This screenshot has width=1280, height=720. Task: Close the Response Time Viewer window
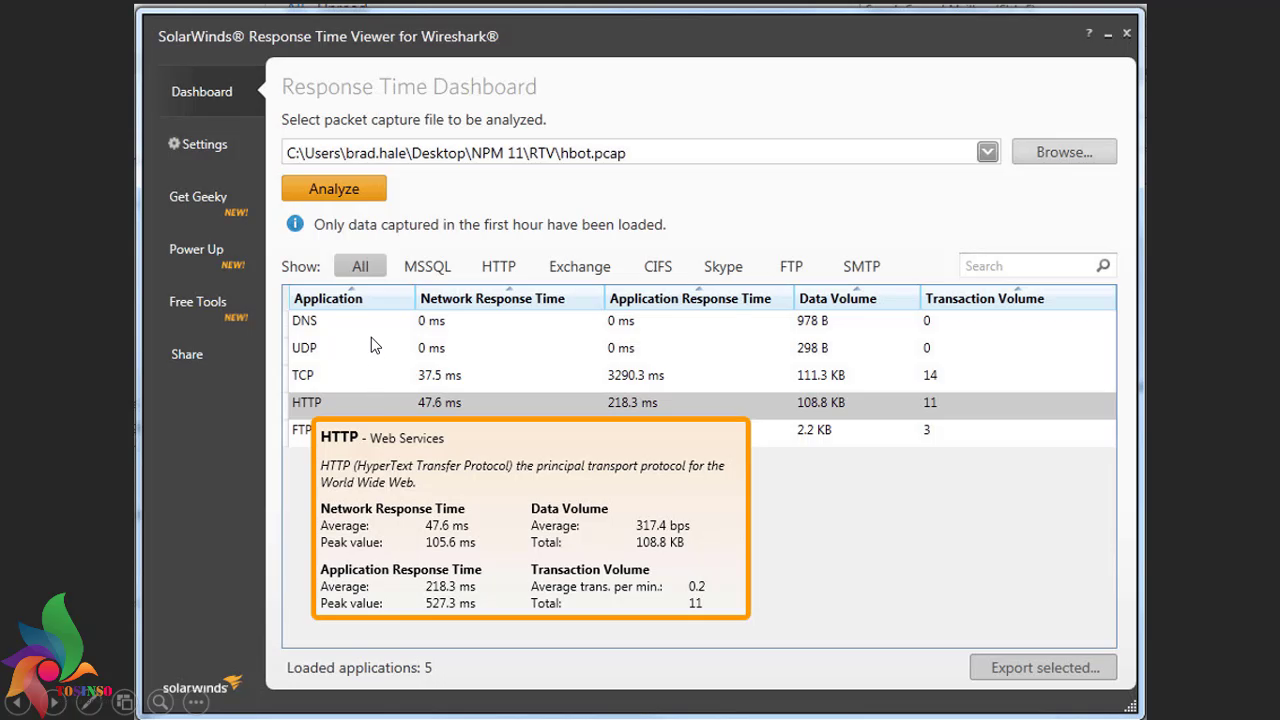click(1127, 33)
